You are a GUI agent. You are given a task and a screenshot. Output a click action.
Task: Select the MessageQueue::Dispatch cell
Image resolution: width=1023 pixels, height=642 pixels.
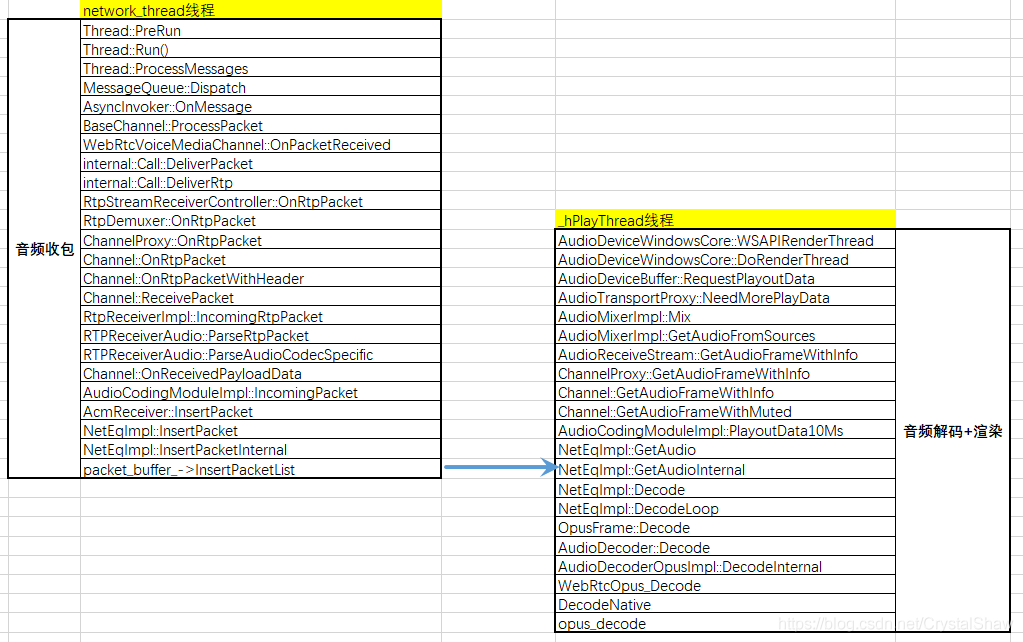tap(260, 88)
